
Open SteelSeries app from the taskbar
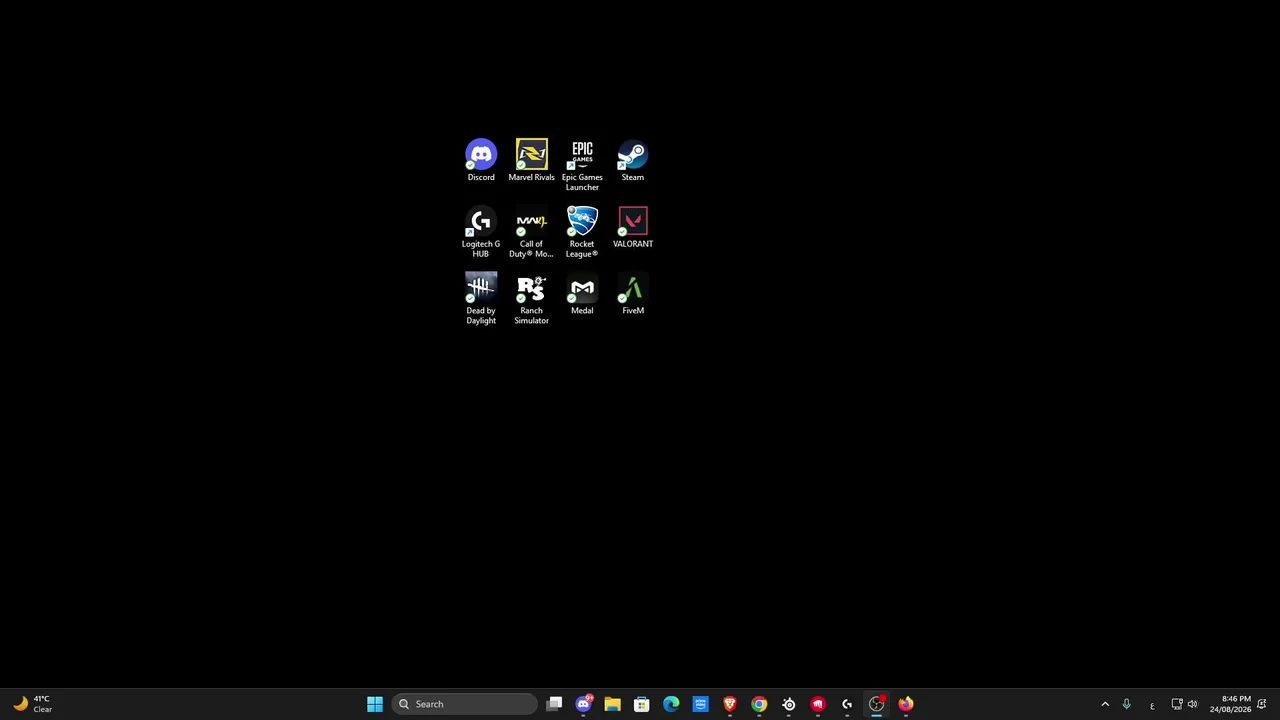pyautogui.click(x=789, y=704)
